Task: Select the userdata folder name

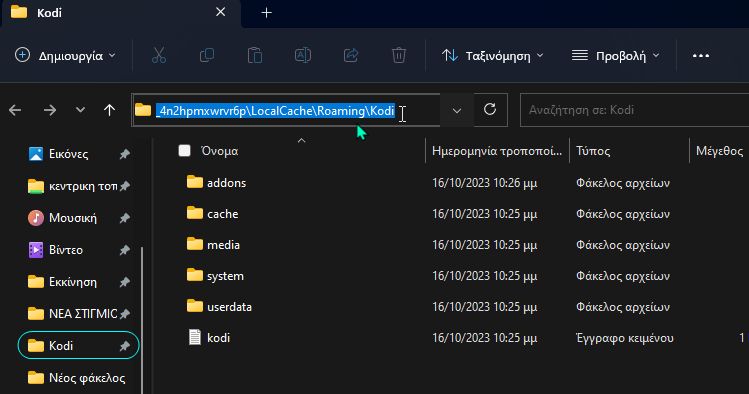Action: [x=229, y=307]
